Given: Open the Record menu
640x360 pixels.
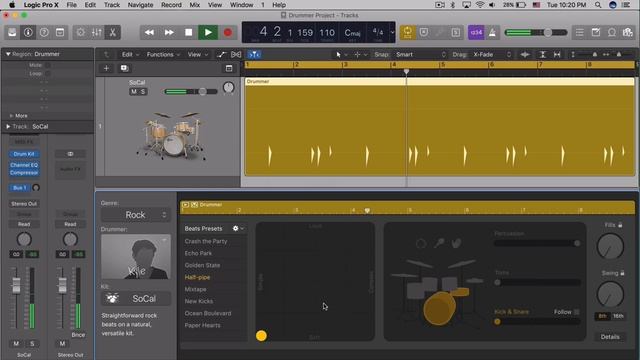Looking at the screenshot, I should pos(171,5).
